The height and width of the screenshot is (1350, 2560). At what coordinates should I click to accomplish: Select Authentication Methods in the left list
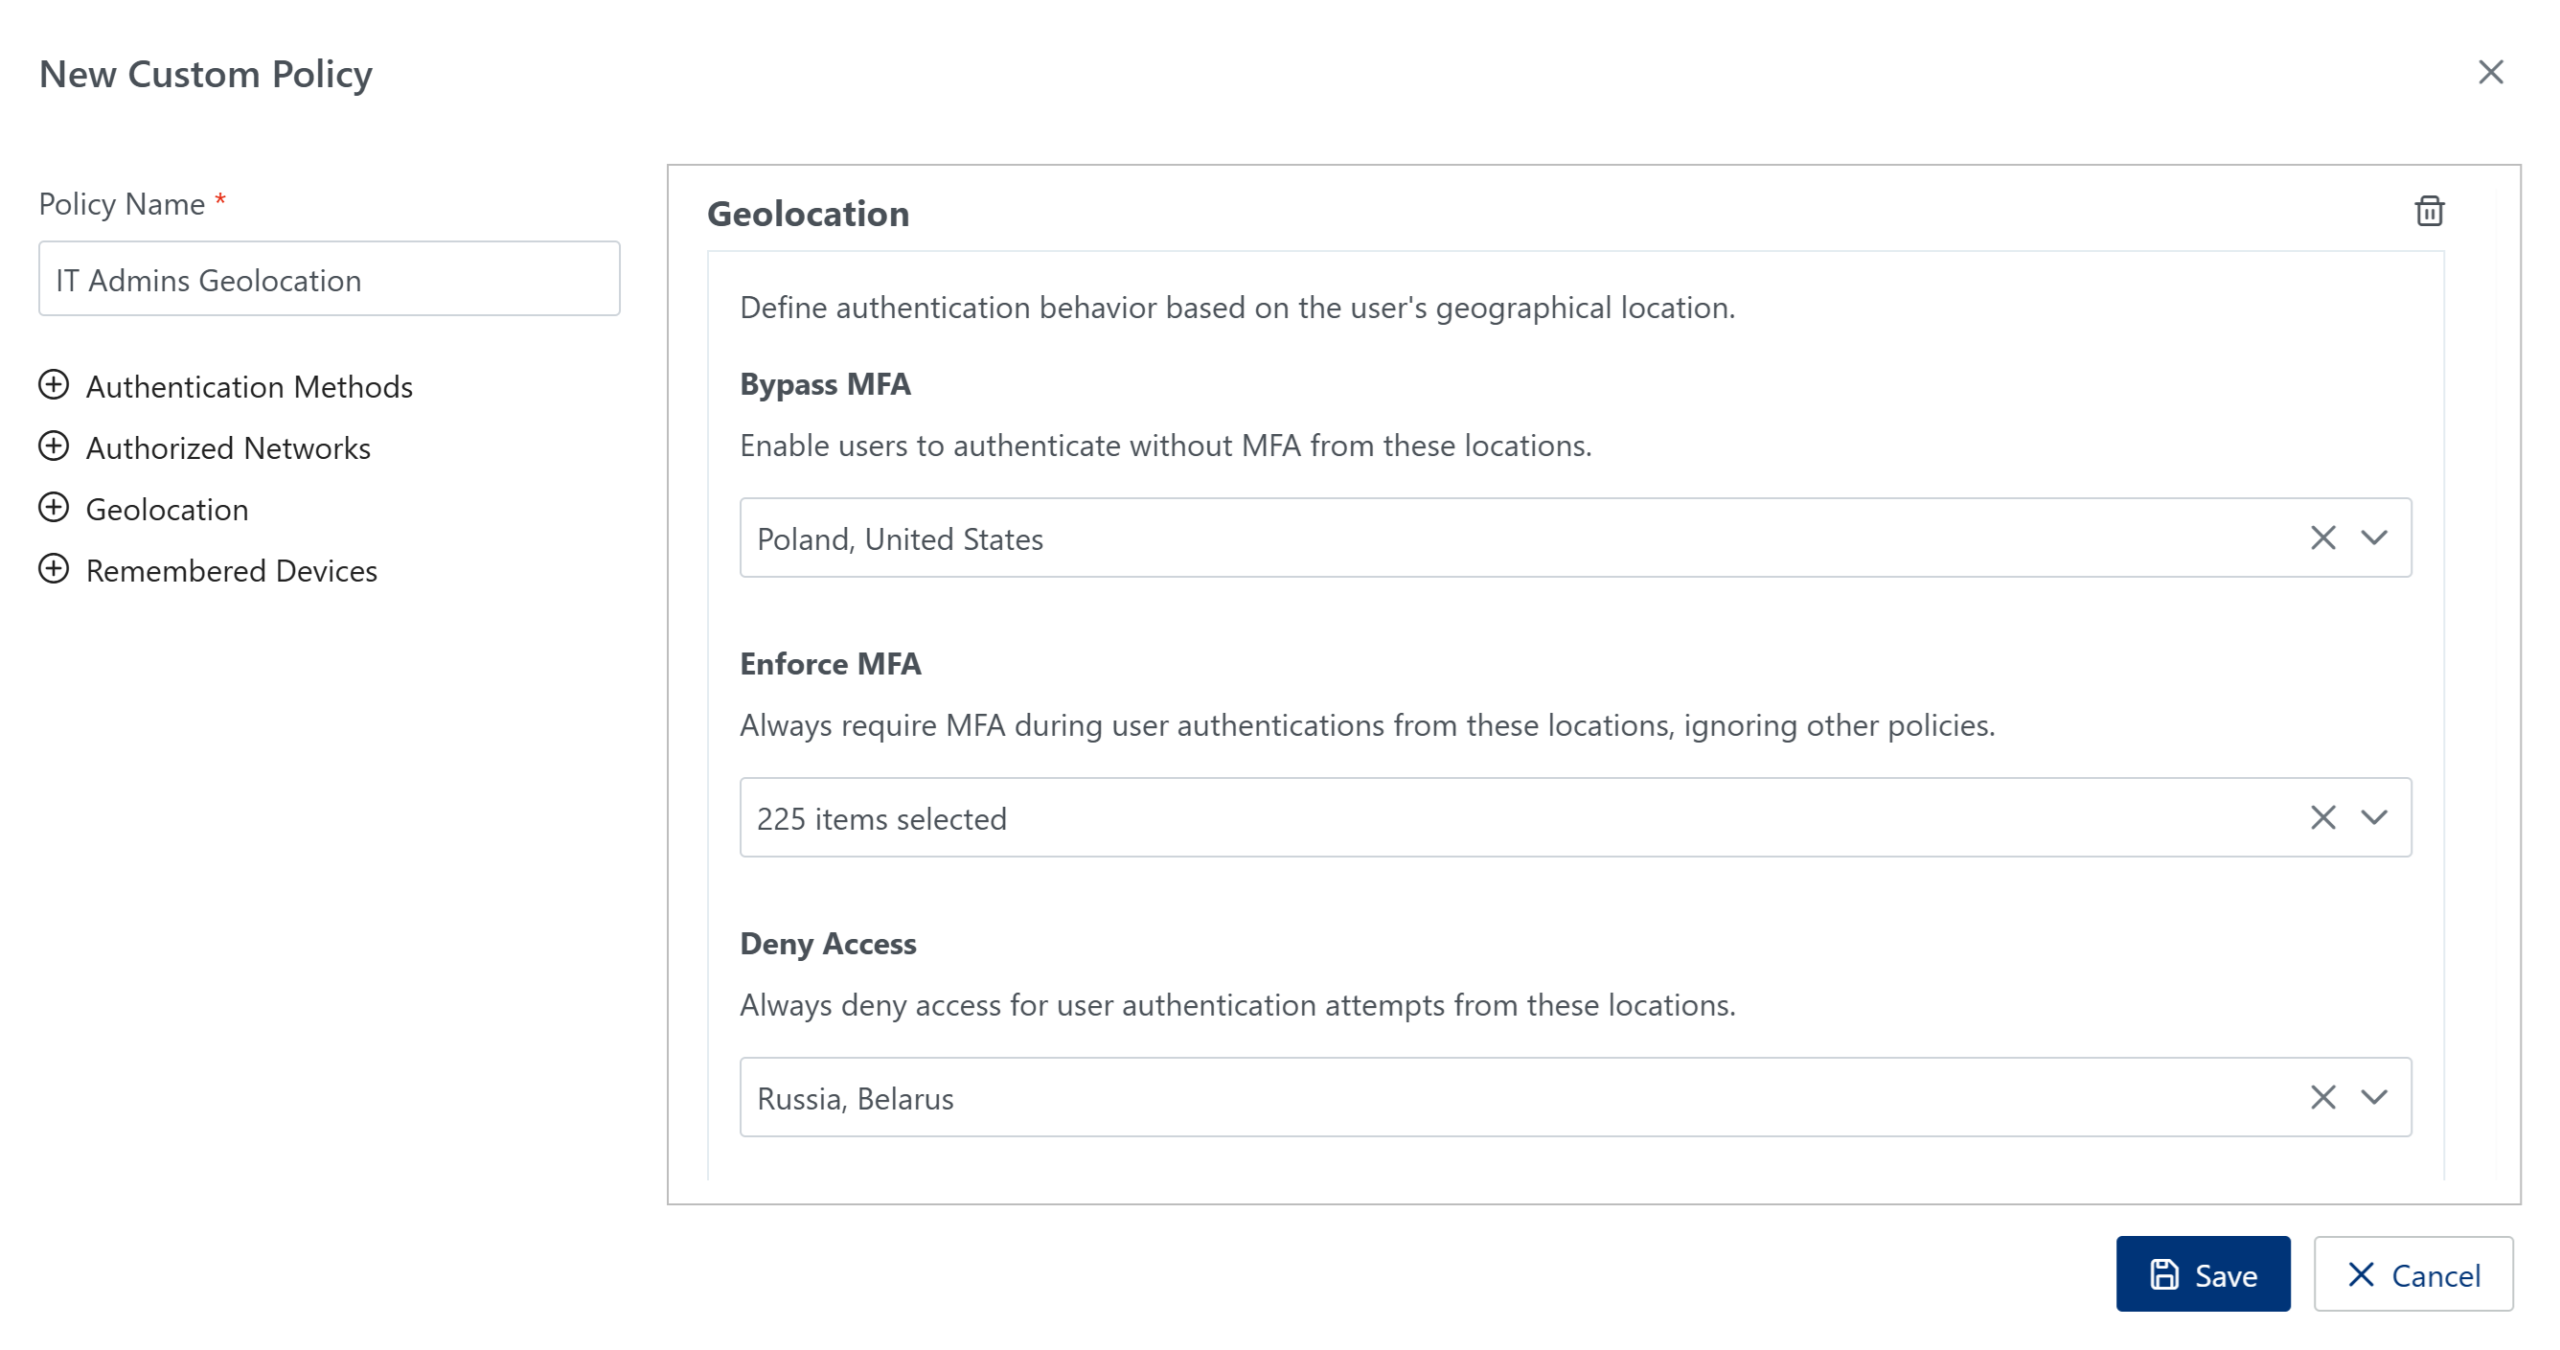pos(249,387)
